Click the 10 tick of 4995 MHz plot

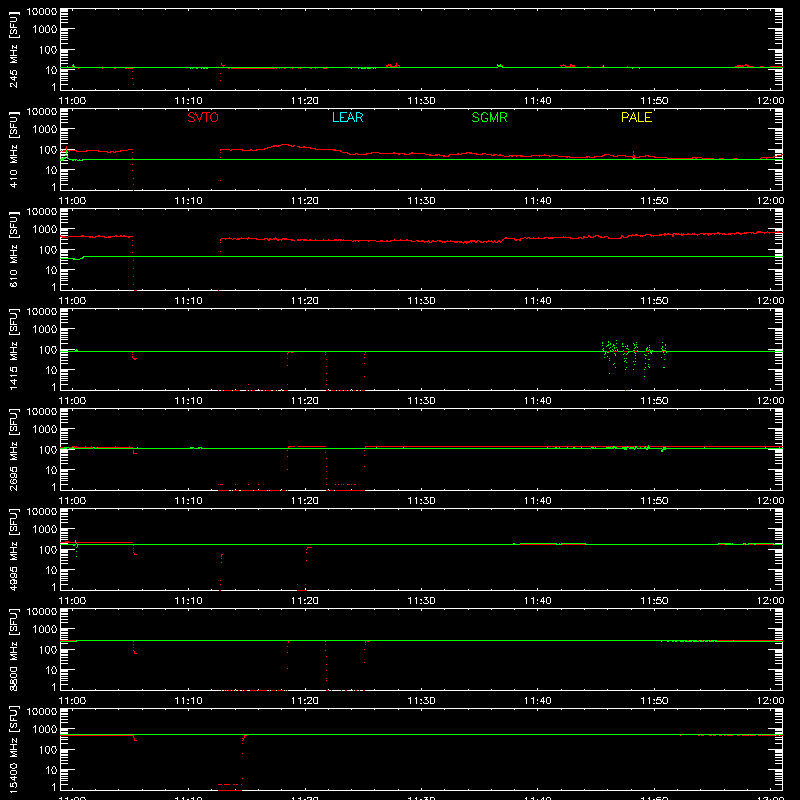point(51,570)
